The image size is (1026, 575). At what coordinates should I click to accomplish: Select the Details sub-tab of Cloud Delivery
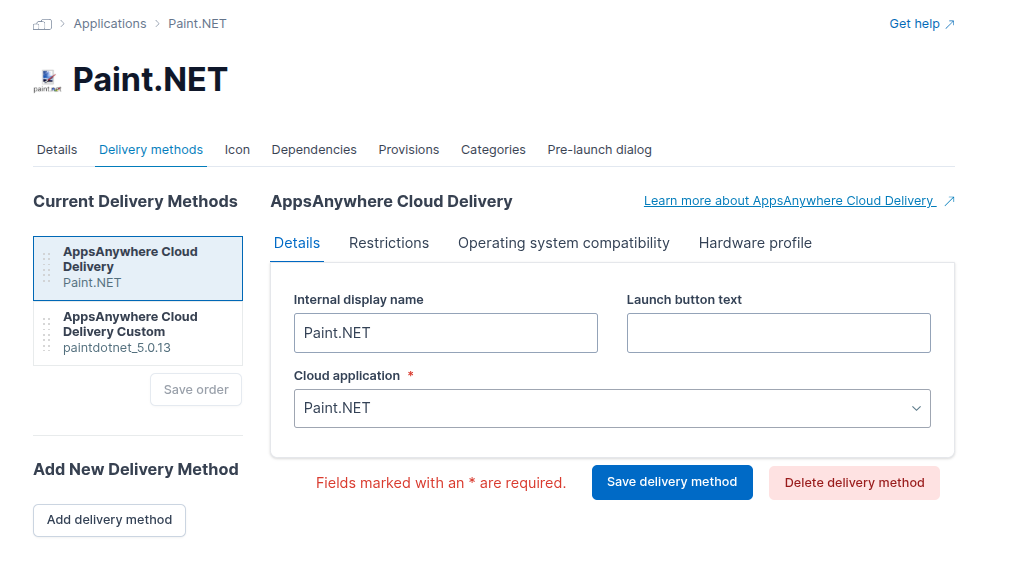(x=297, y=243)
